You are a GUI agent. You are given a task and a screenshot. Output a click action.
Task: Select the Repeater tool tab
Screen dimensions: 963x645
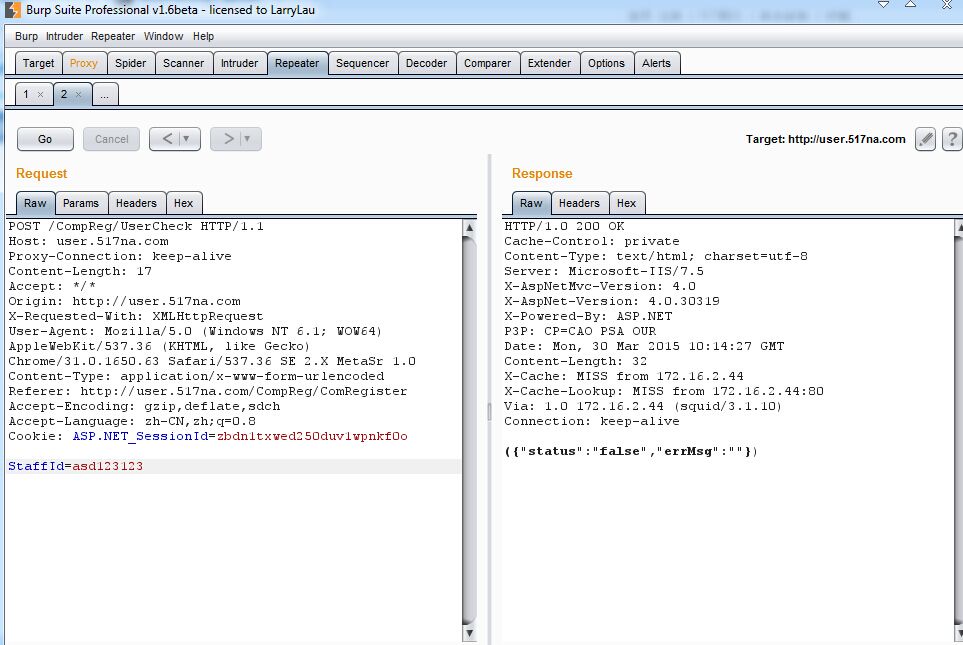pyautogui.click(x=297, y=63)
